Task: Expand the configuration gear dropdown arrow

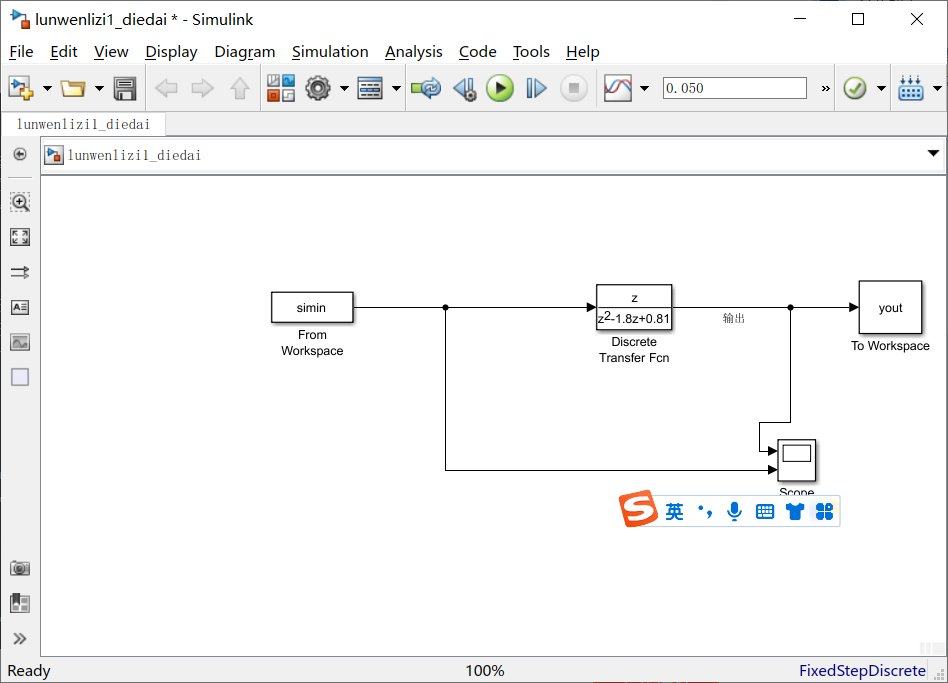Action: point(344,88)
